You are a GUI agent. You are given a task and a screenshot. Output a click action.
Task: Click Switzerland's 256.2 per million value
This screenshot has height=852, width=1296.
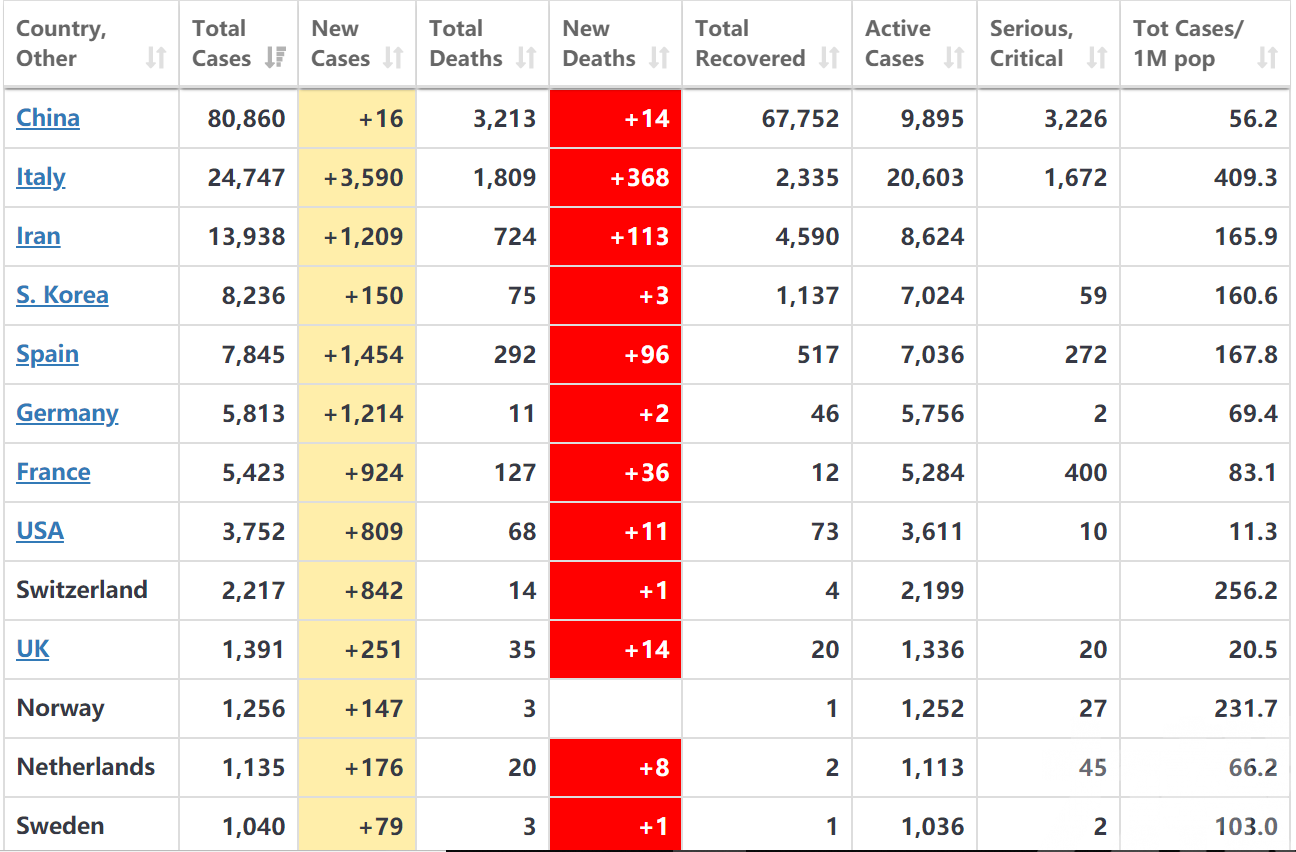[1246, 590]
